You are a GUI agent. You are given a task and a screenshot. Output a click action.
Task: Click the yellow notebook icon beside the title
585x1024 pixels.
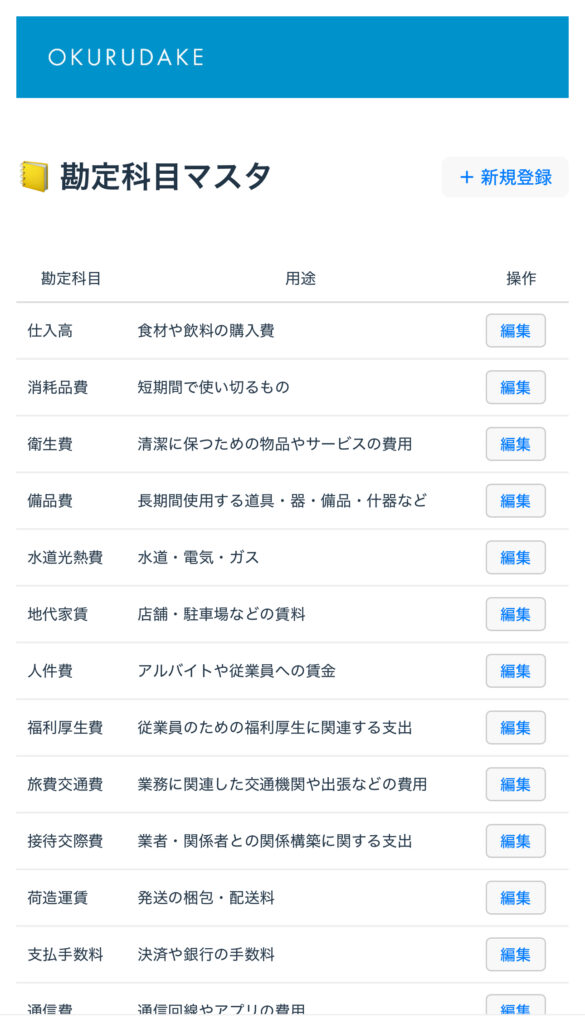34,176
